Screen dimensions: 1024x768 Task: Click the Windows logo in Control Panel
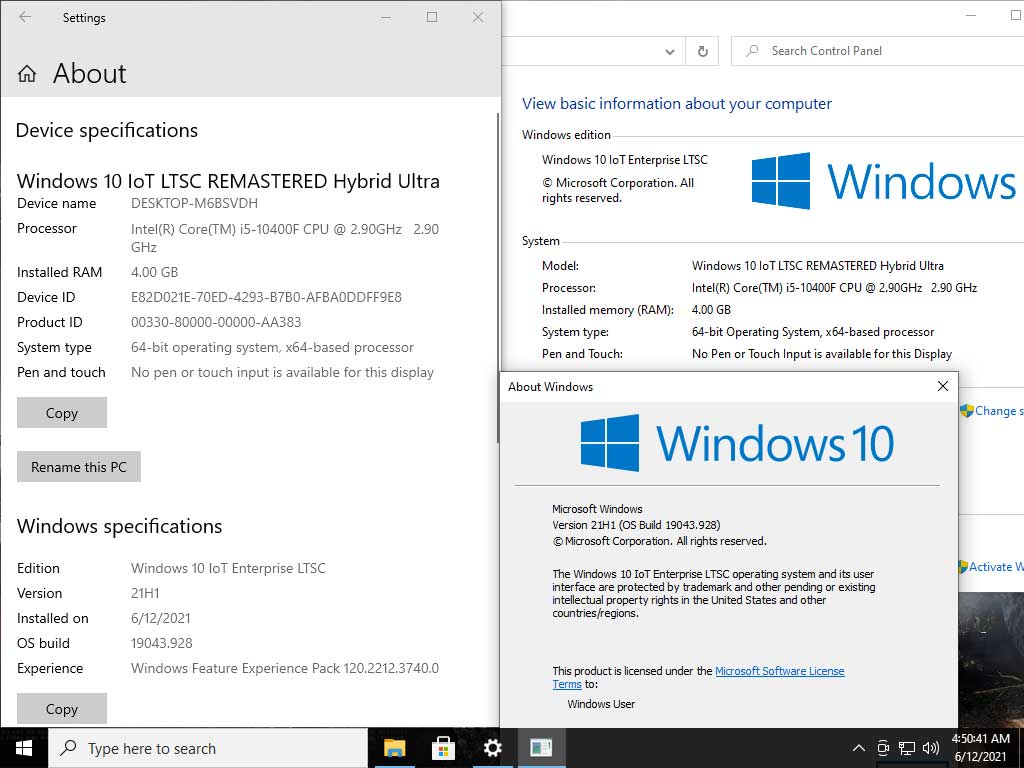click(884, 181)
